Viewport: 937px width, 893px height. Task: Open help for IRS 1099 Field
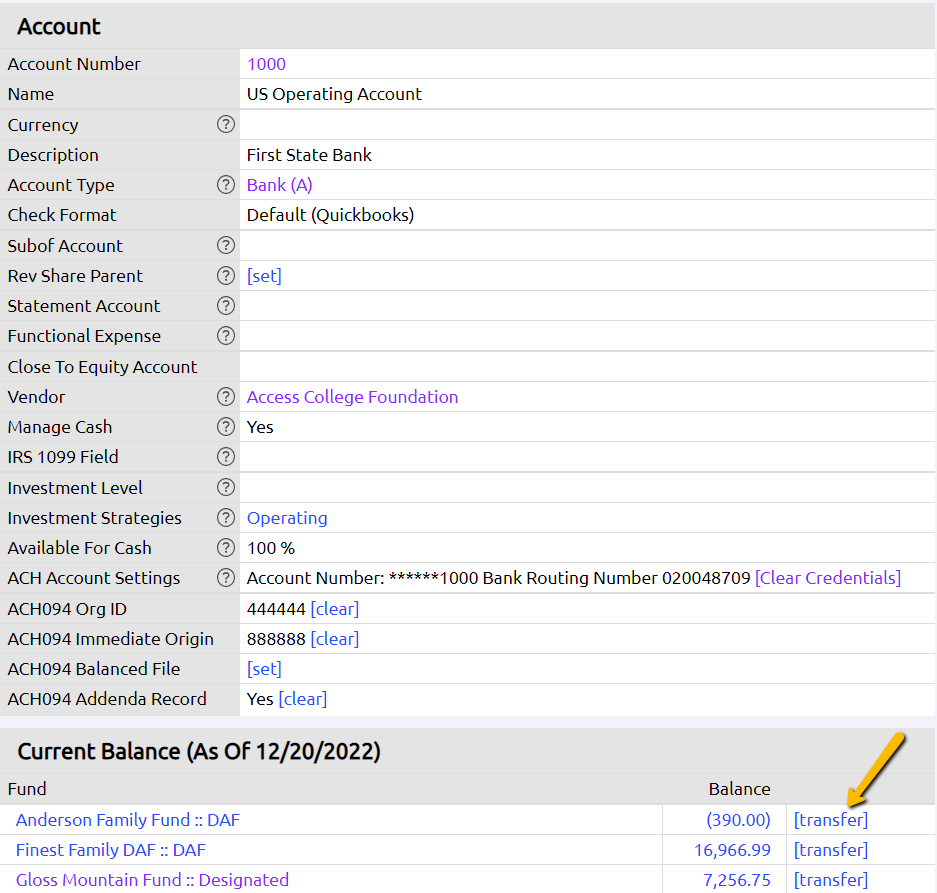[226, 457]
